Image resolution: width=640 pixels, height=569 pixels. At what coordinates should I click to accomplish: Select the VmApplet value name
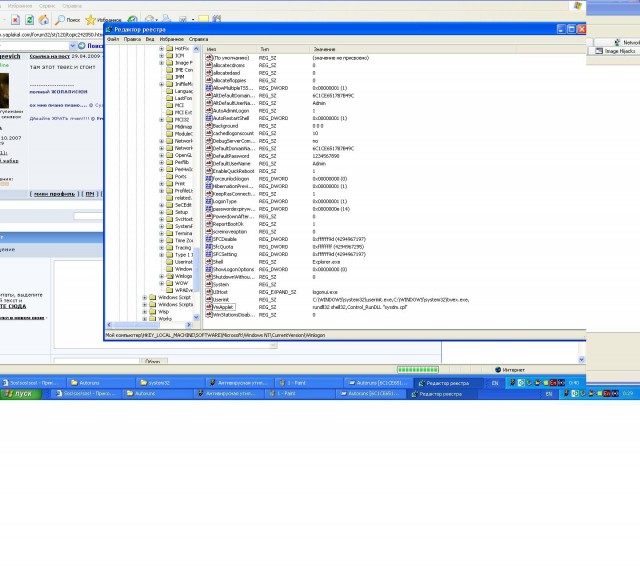click(x=223, y=307)
